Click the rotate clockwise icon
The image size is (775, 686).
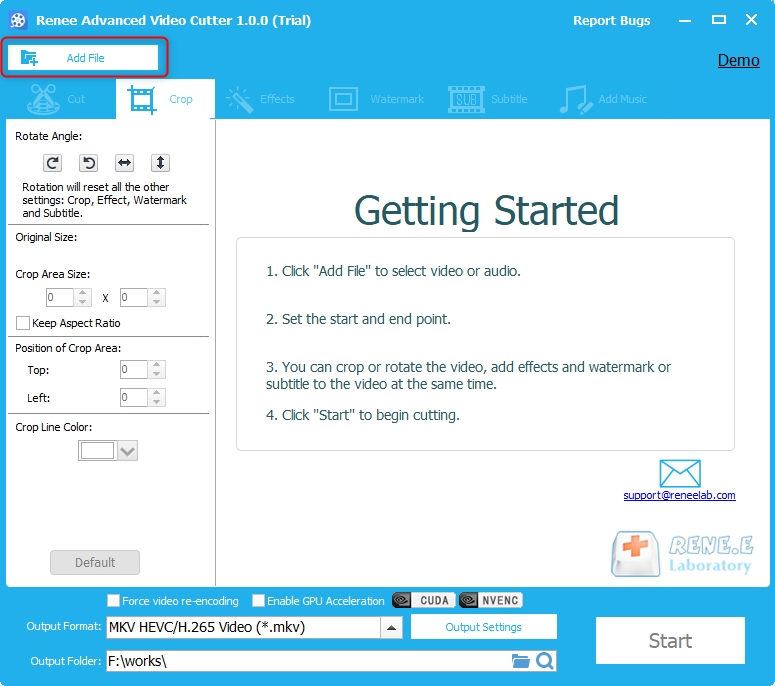pyautogui.click(x=53, y=163)
